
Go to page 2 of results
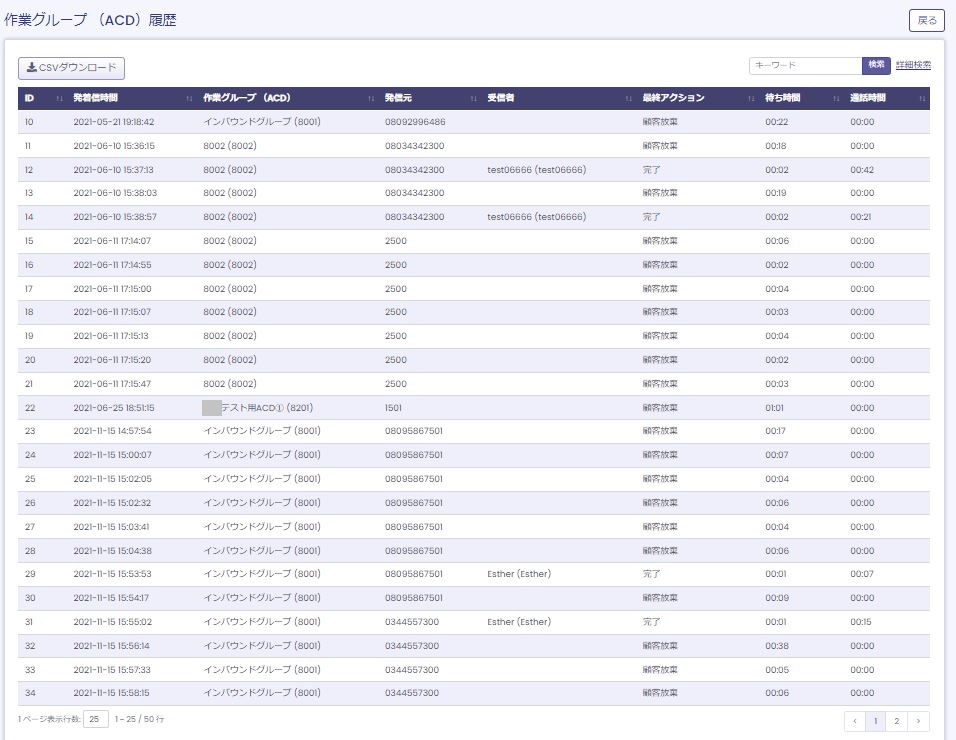(896, 720)
